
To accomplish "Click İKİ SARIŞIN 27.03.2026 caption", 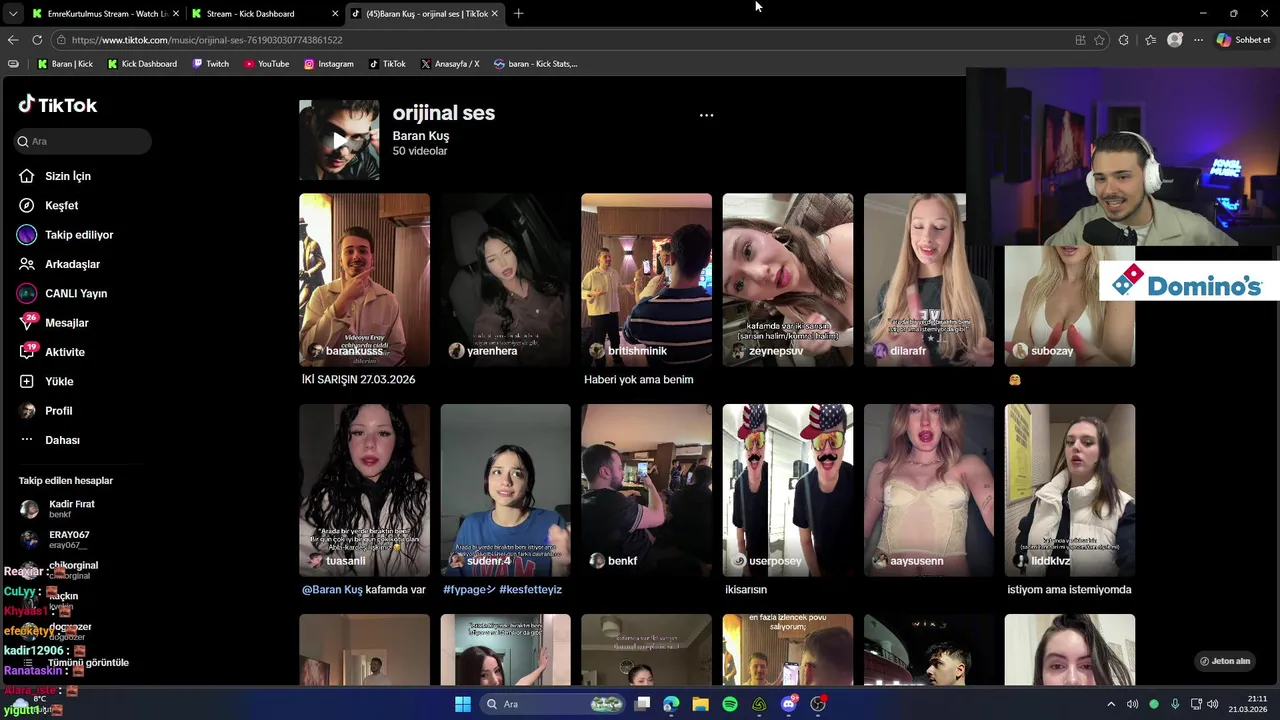I will pos(358,380).
